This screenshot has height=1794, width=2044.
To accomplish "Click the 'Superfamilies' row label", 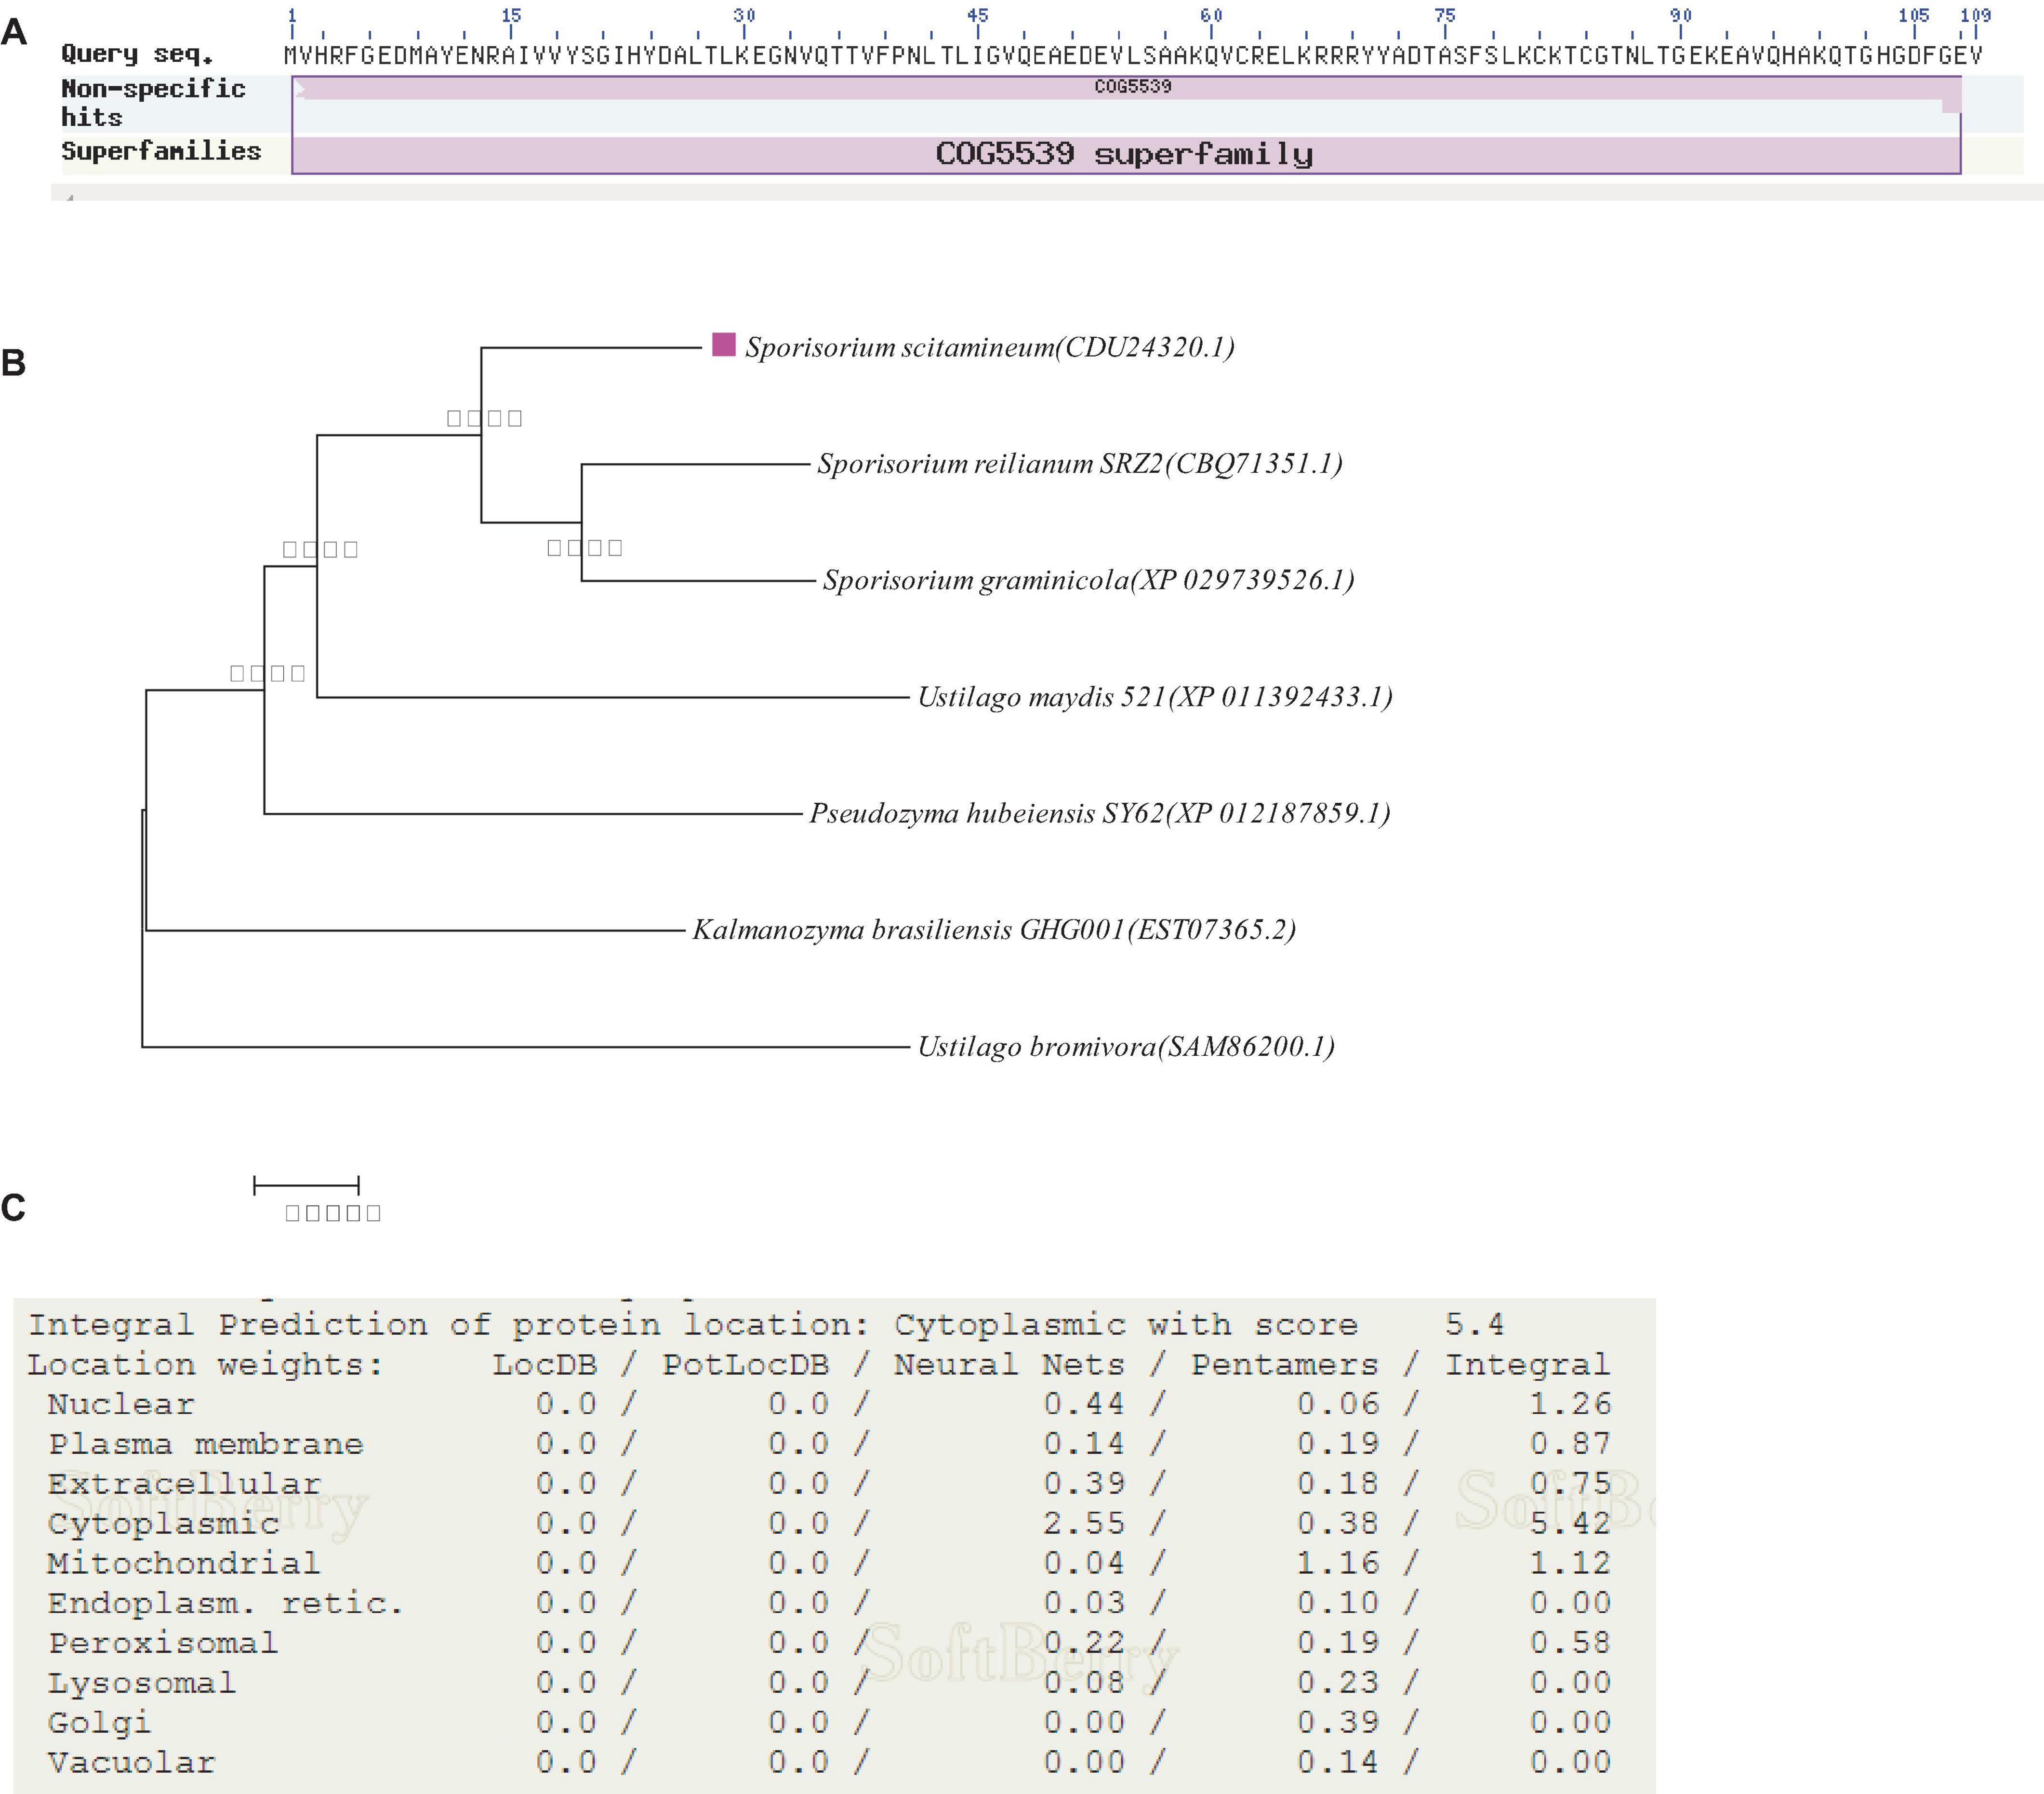I will 161,151.
